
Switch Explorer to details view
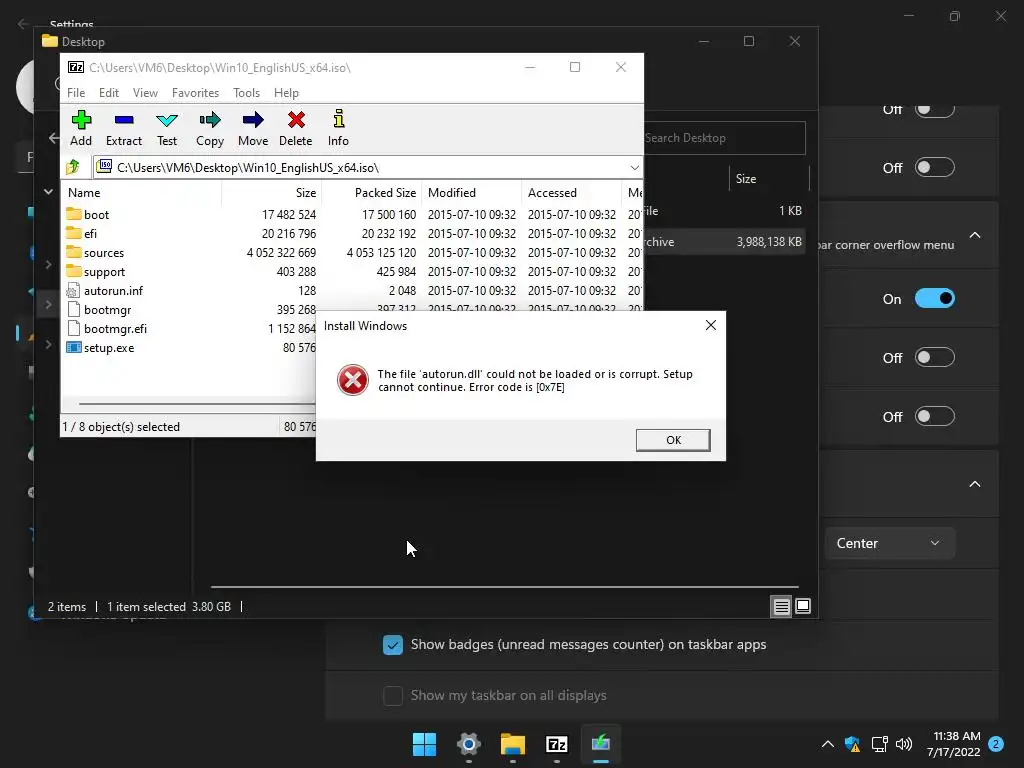(781, 607)
